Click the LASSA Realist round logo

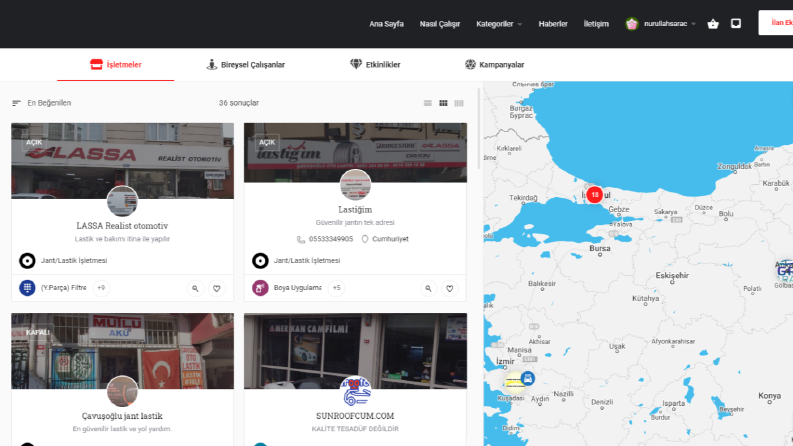point(122,201)
